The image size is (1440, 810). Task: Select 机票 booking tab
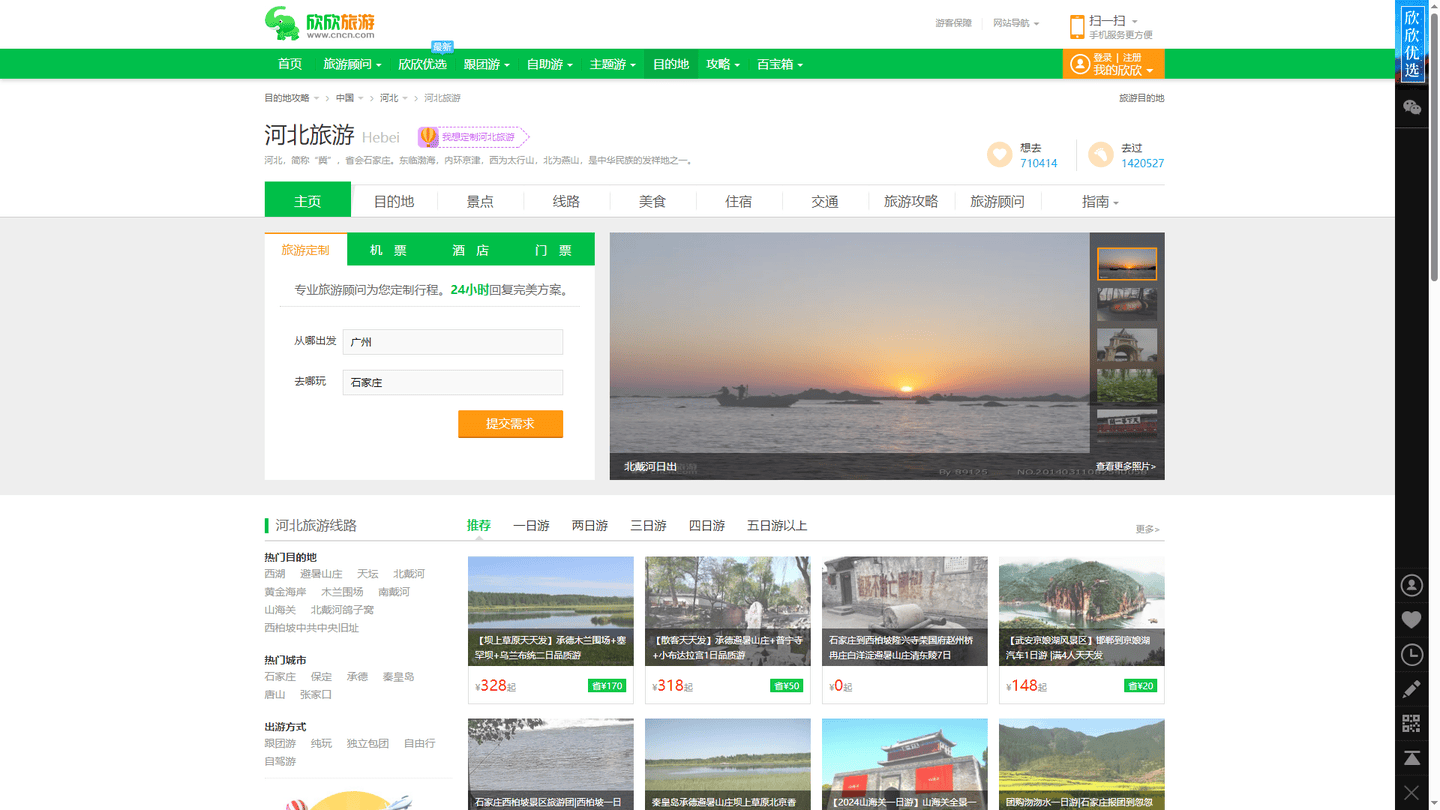(388, 250)
